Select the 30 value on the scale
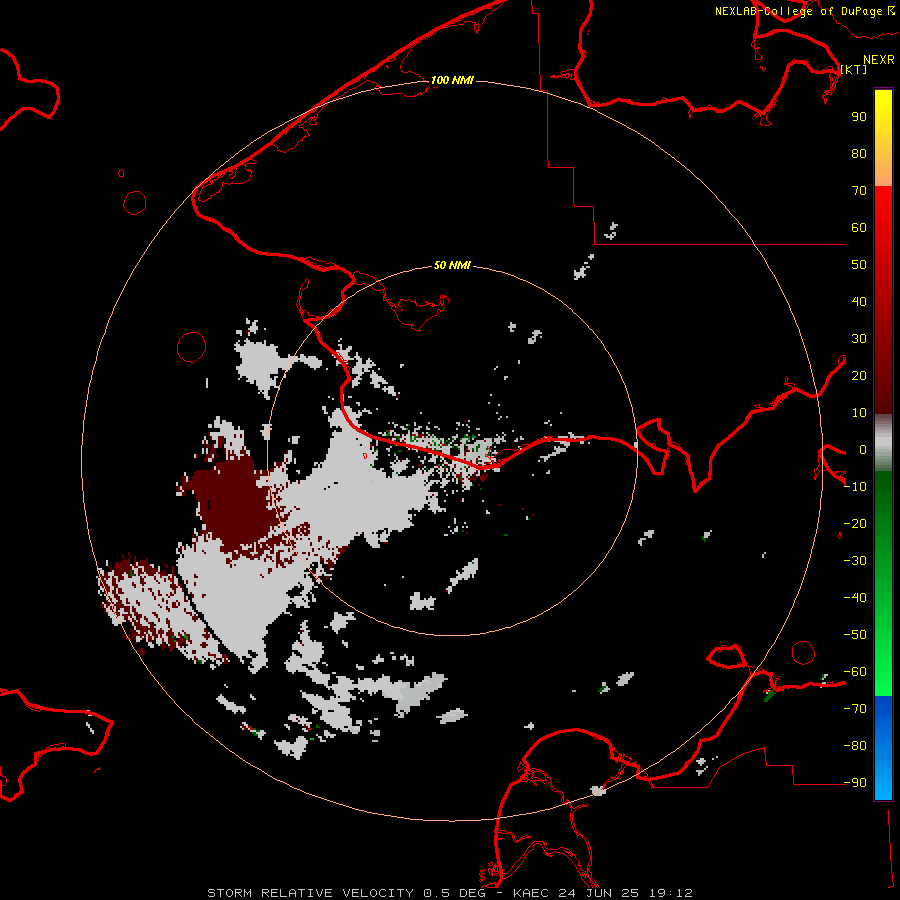The width and height of the screenshot is (900, 900). point(859,339)
